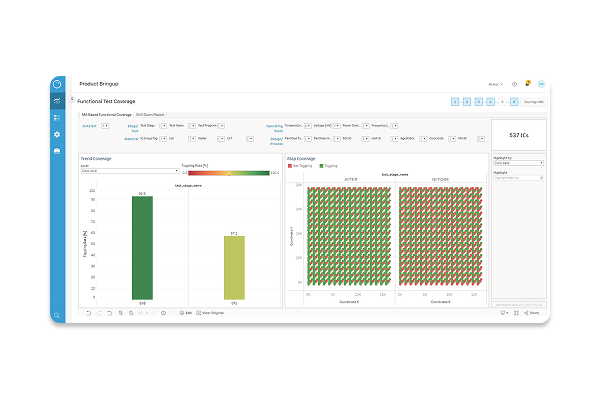Click the '537 ICs' count tile
The image size is (600, 400).
[x=519, y=135]
